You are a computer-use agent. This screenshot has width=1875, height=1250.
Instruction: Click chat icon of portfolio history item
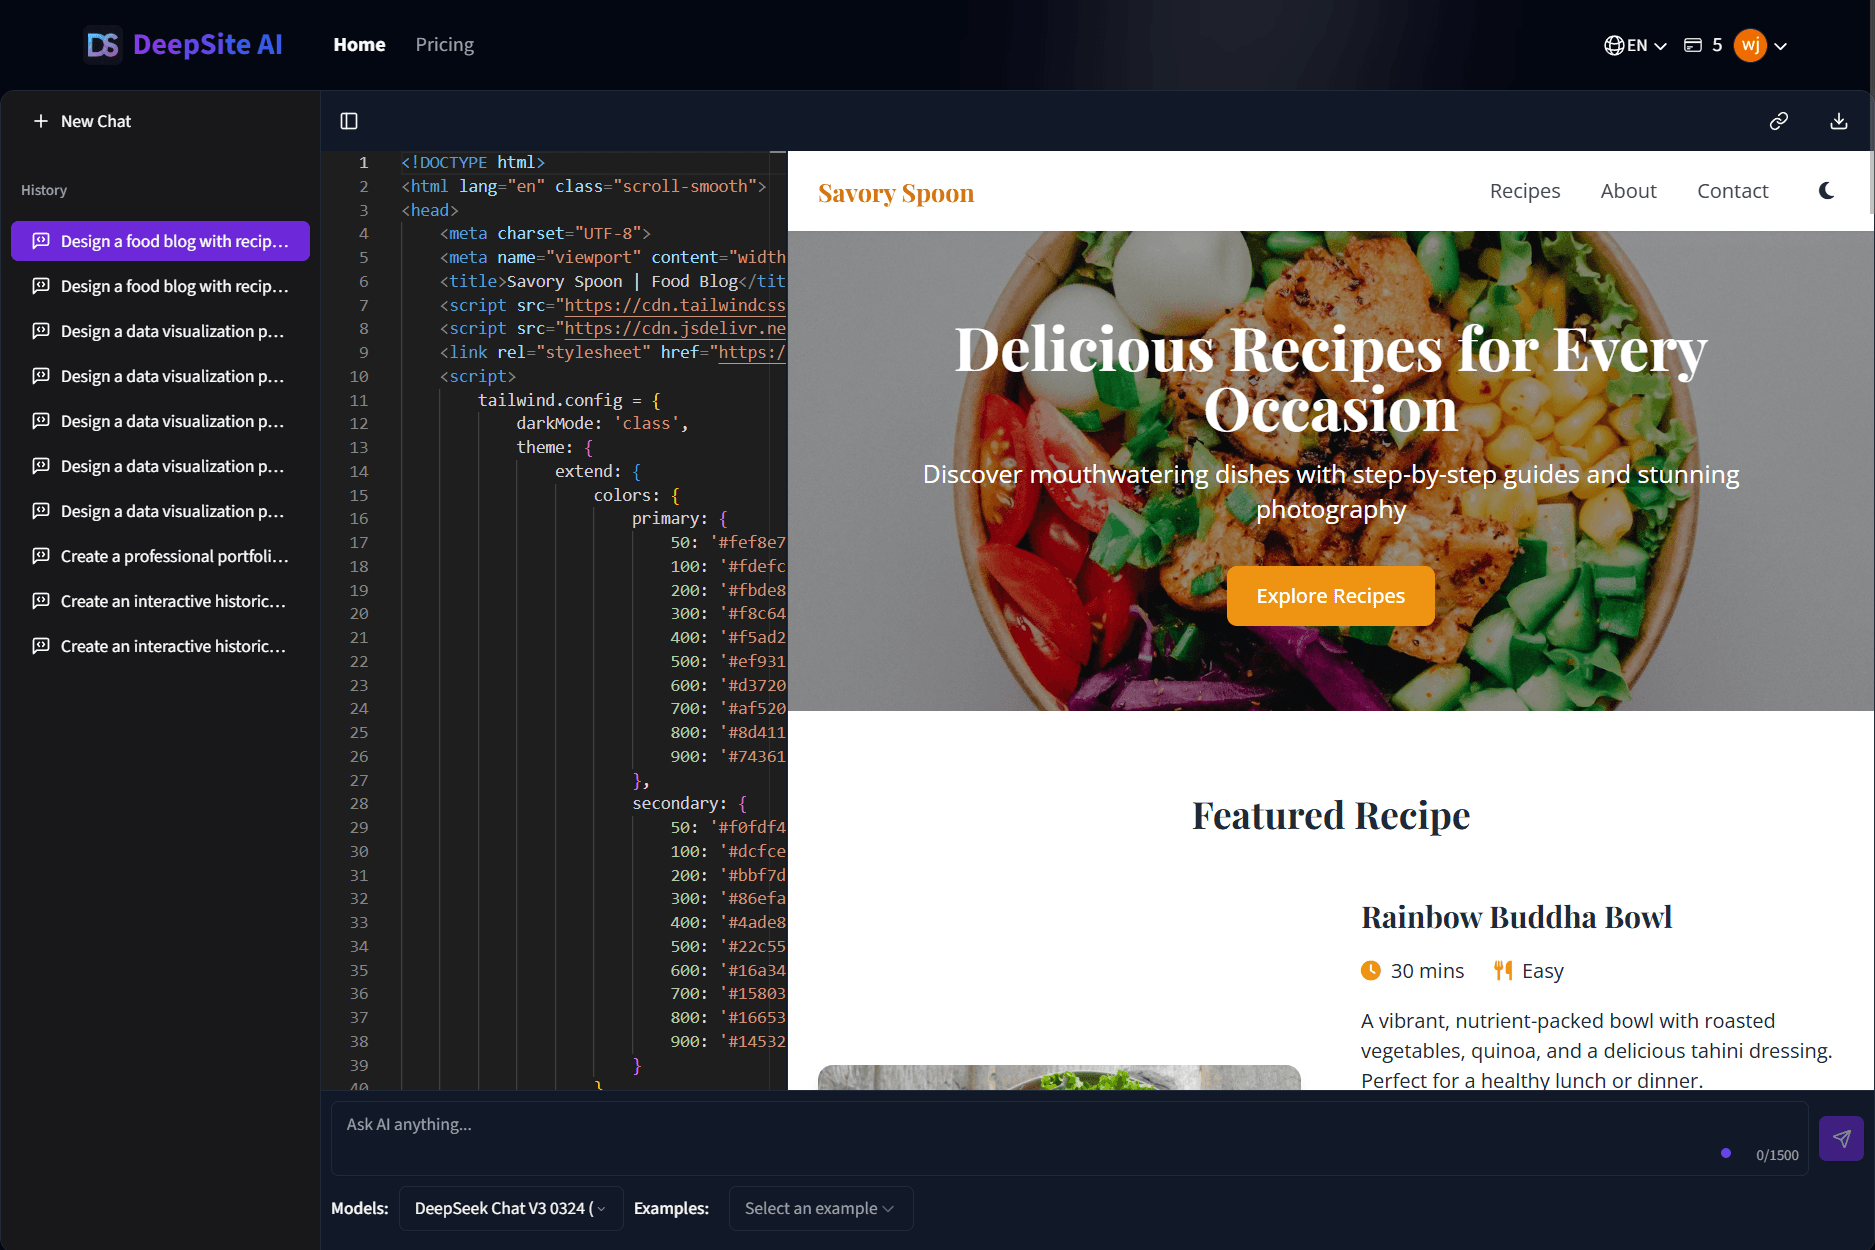click(41, 556)
